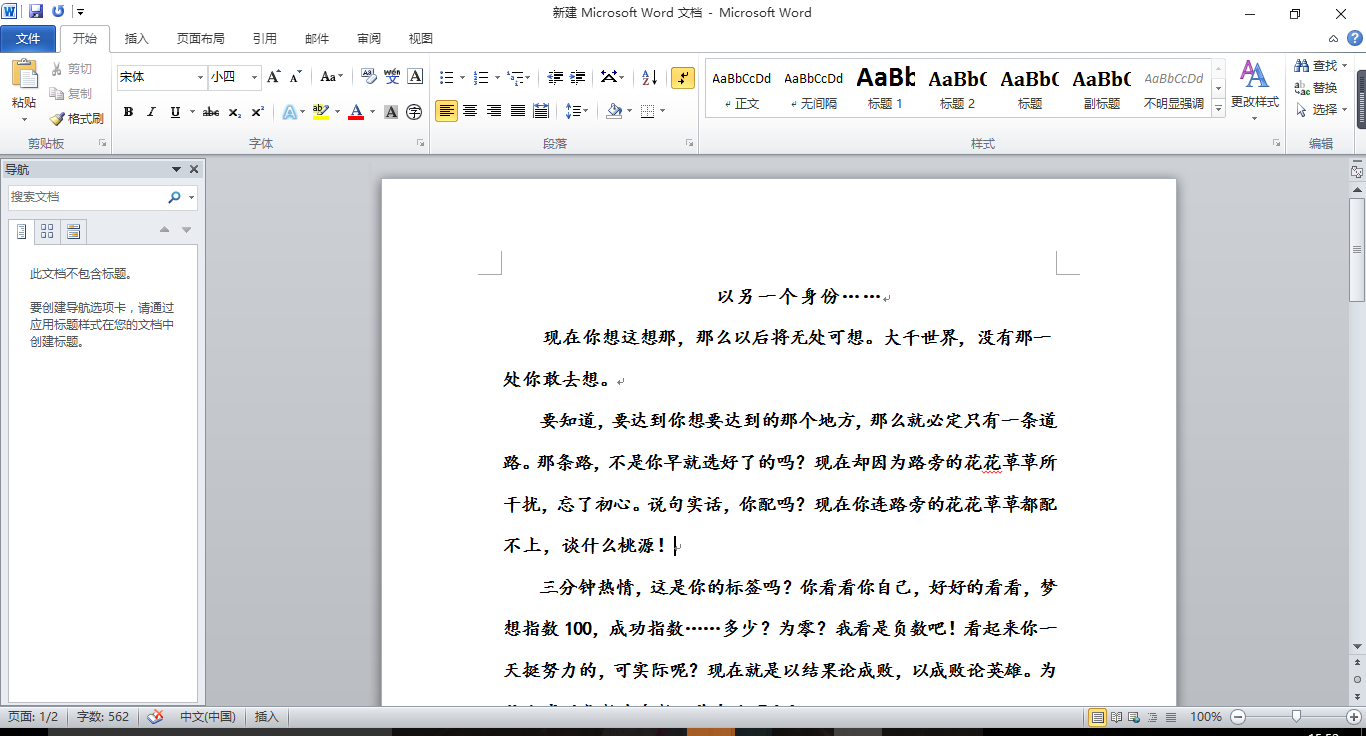1366x736 pixels.
Task: Switch to the References (引用) tab
Action: point(265,39)
